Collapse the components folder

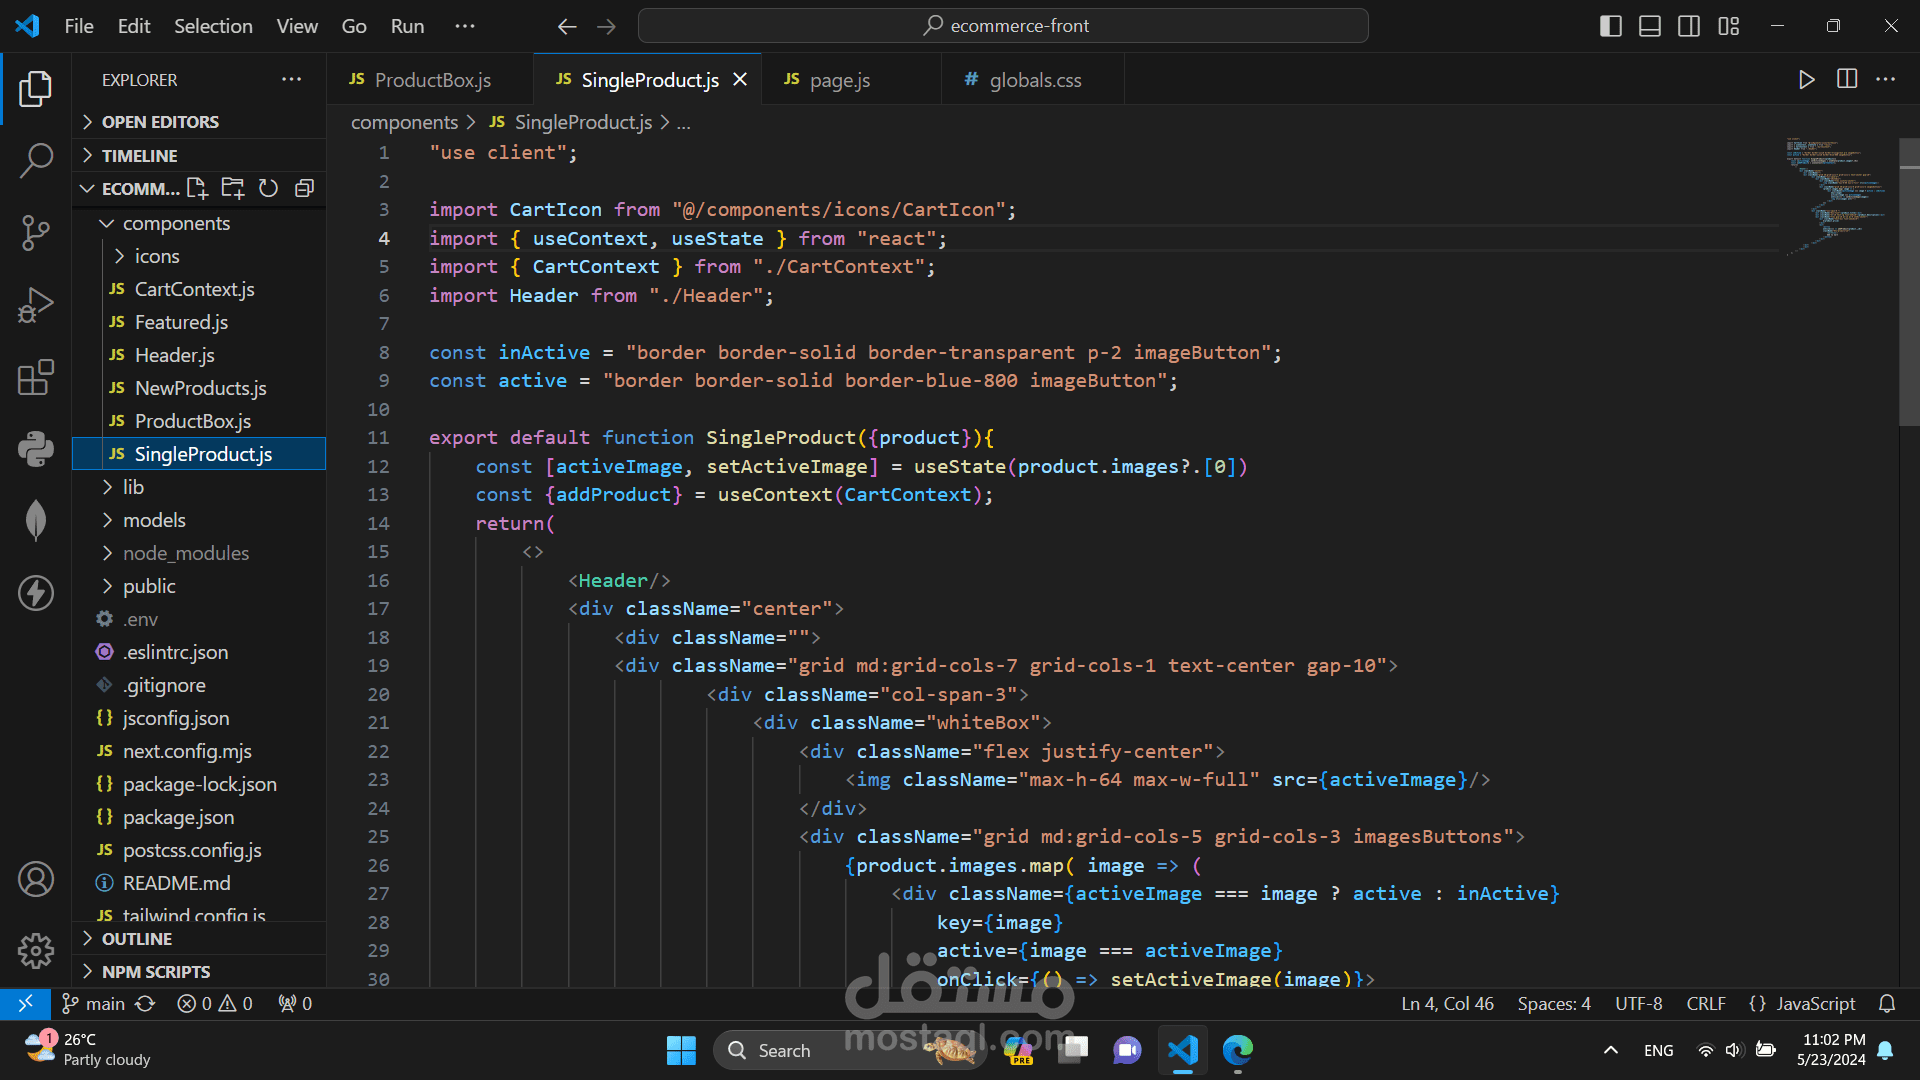(x=176, y=223)
